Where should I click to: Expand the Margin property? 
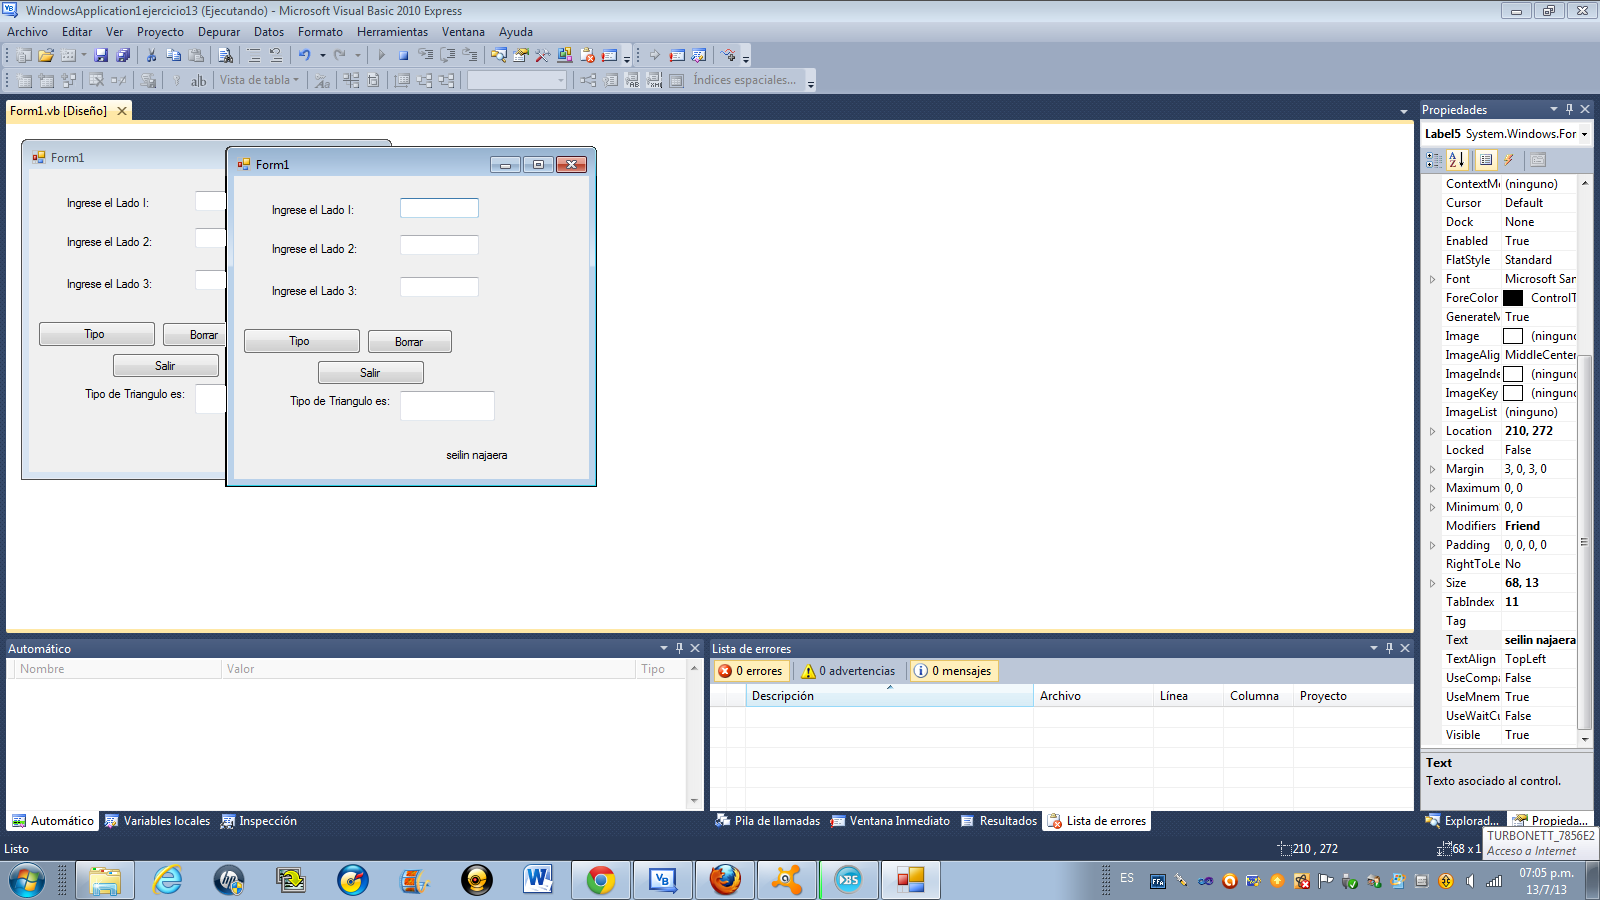click(x=1434, y=468)
